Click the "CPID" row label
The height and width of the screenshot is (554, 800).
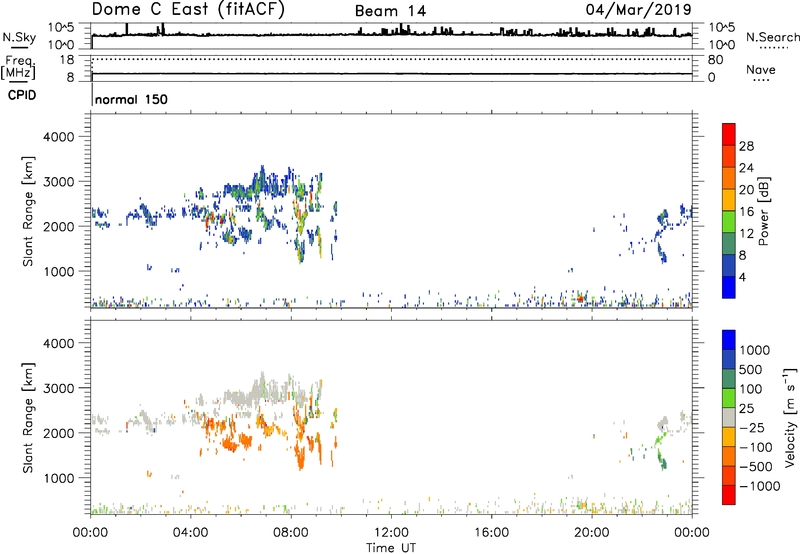(22, 95)
